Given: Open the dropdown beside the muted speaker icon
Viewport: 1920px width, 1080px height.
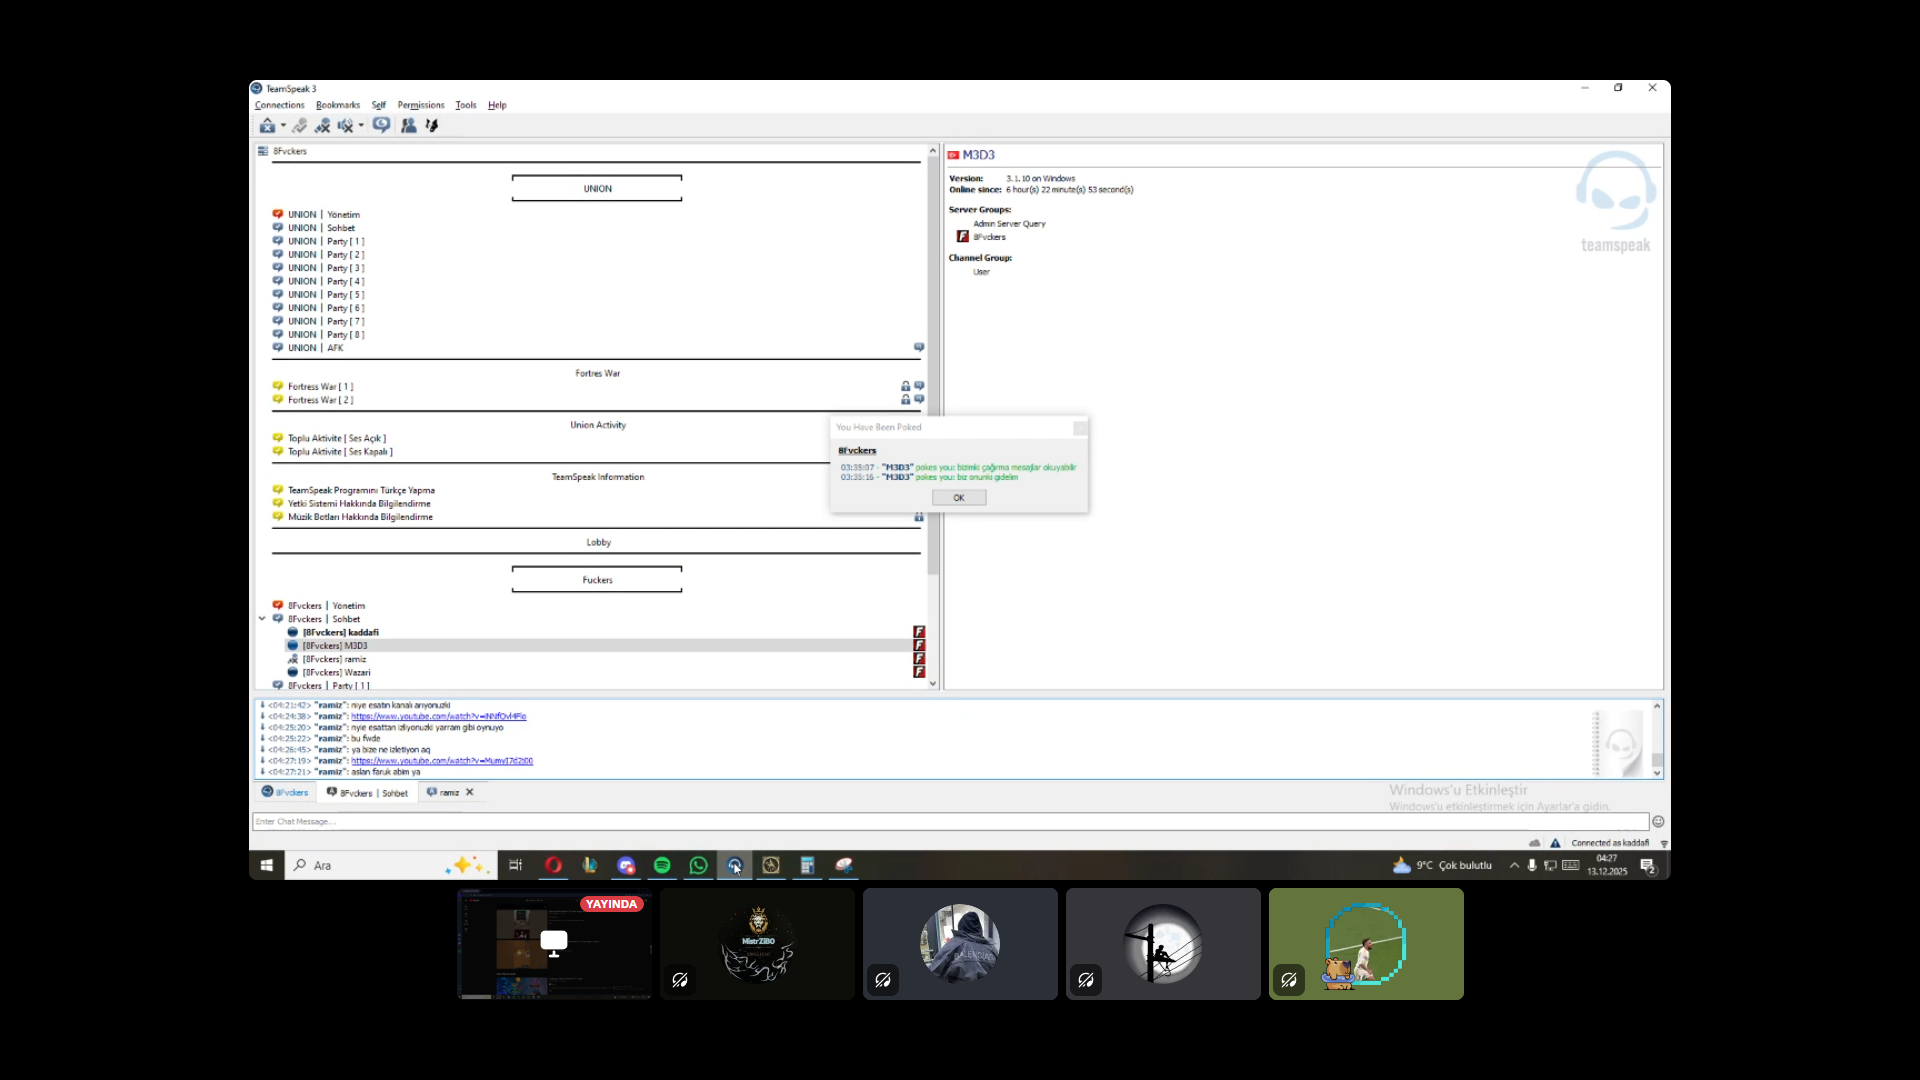Looking at the screenshot, I should click(361, 126).
